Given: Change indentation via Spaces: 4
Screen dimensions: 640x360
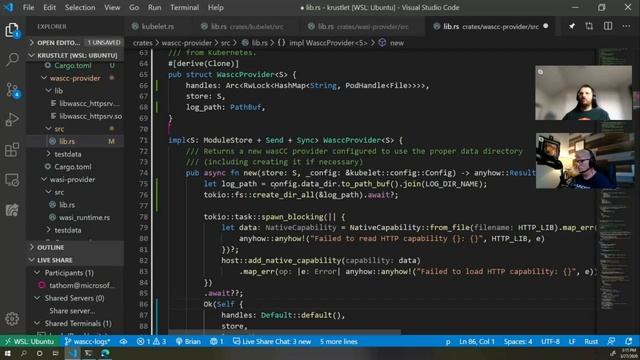Looking at the screenshot, I should click(x=518, y=341).
